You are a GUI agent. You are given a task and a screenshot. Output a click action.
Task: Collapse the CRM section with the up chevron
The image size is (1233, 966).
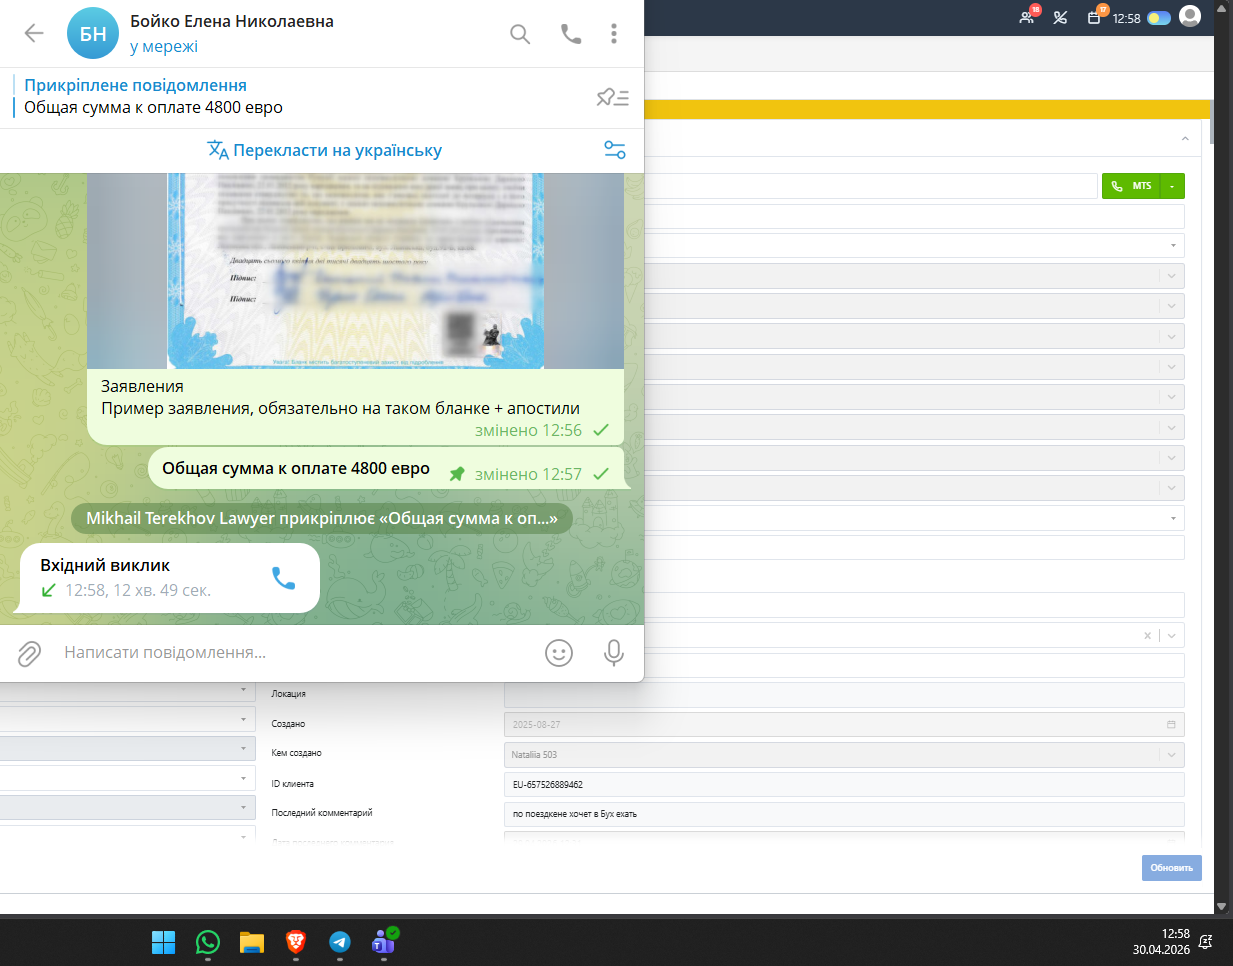[x=1185, y=139]
